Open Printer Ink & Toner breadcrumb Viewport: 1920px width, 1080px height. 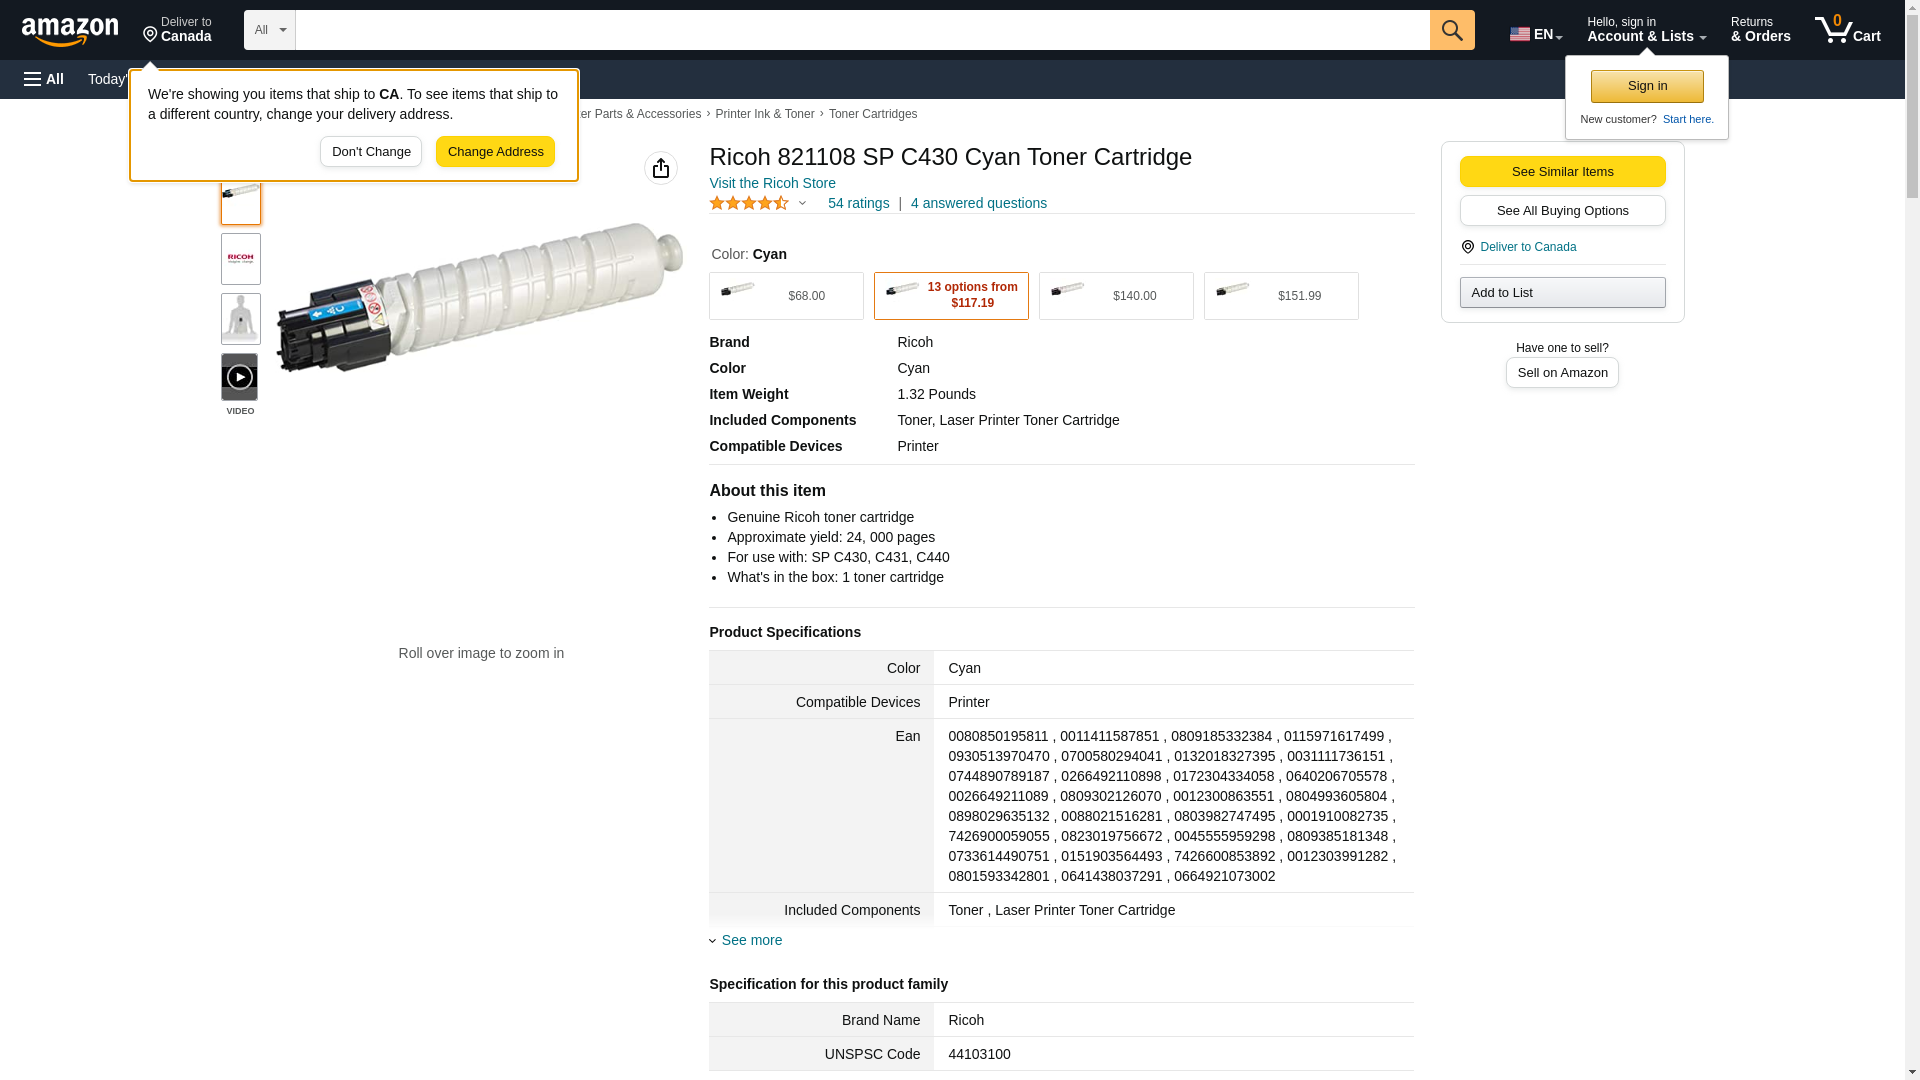click(765, 114)
